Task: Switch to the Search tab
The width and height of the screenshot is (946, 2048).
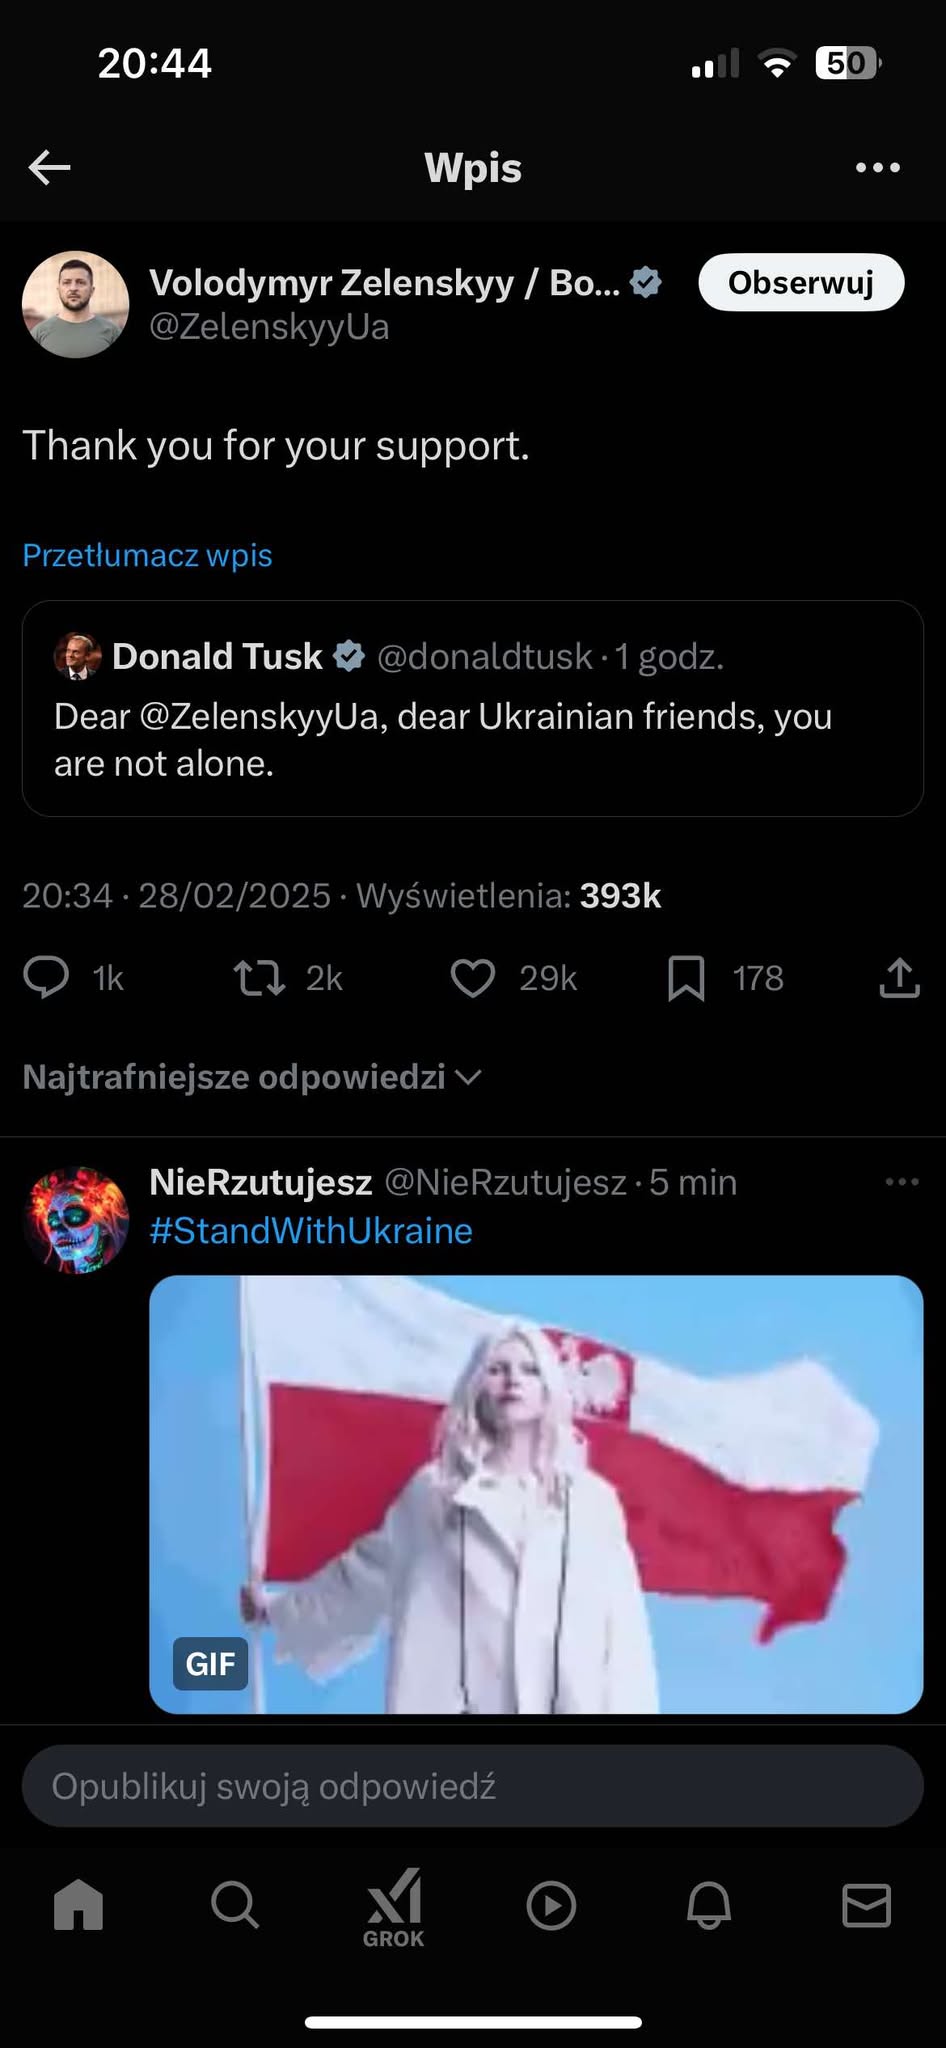Action: (x=235, y=1905)
